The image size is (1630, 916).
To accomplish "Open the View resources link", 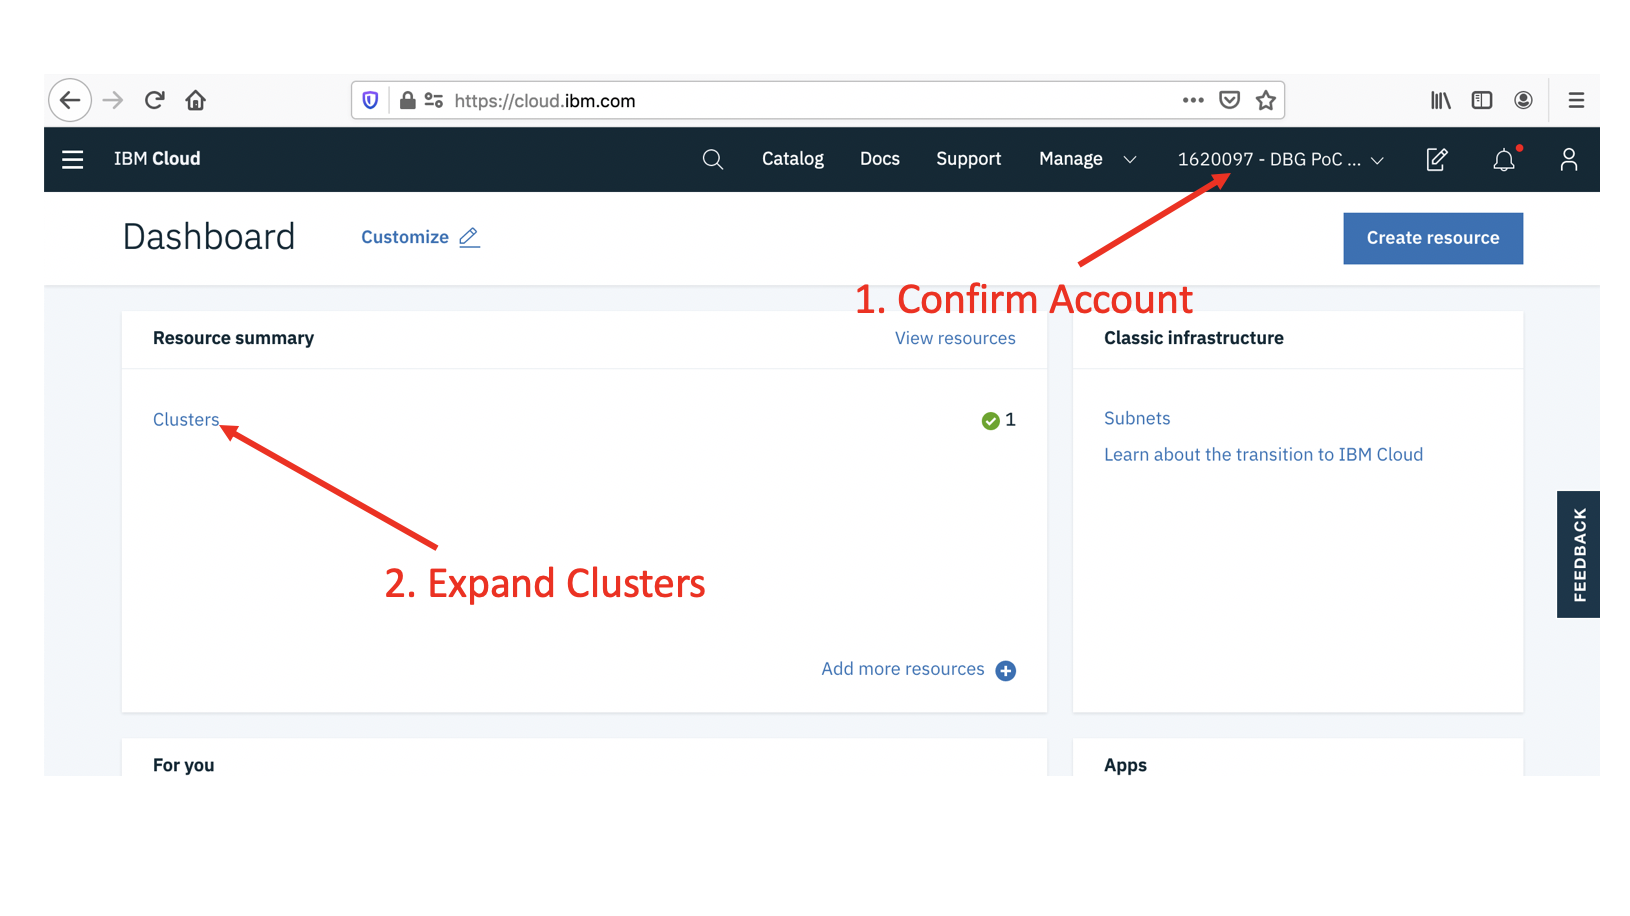I will pyautogui.click(x=955, y=338).
